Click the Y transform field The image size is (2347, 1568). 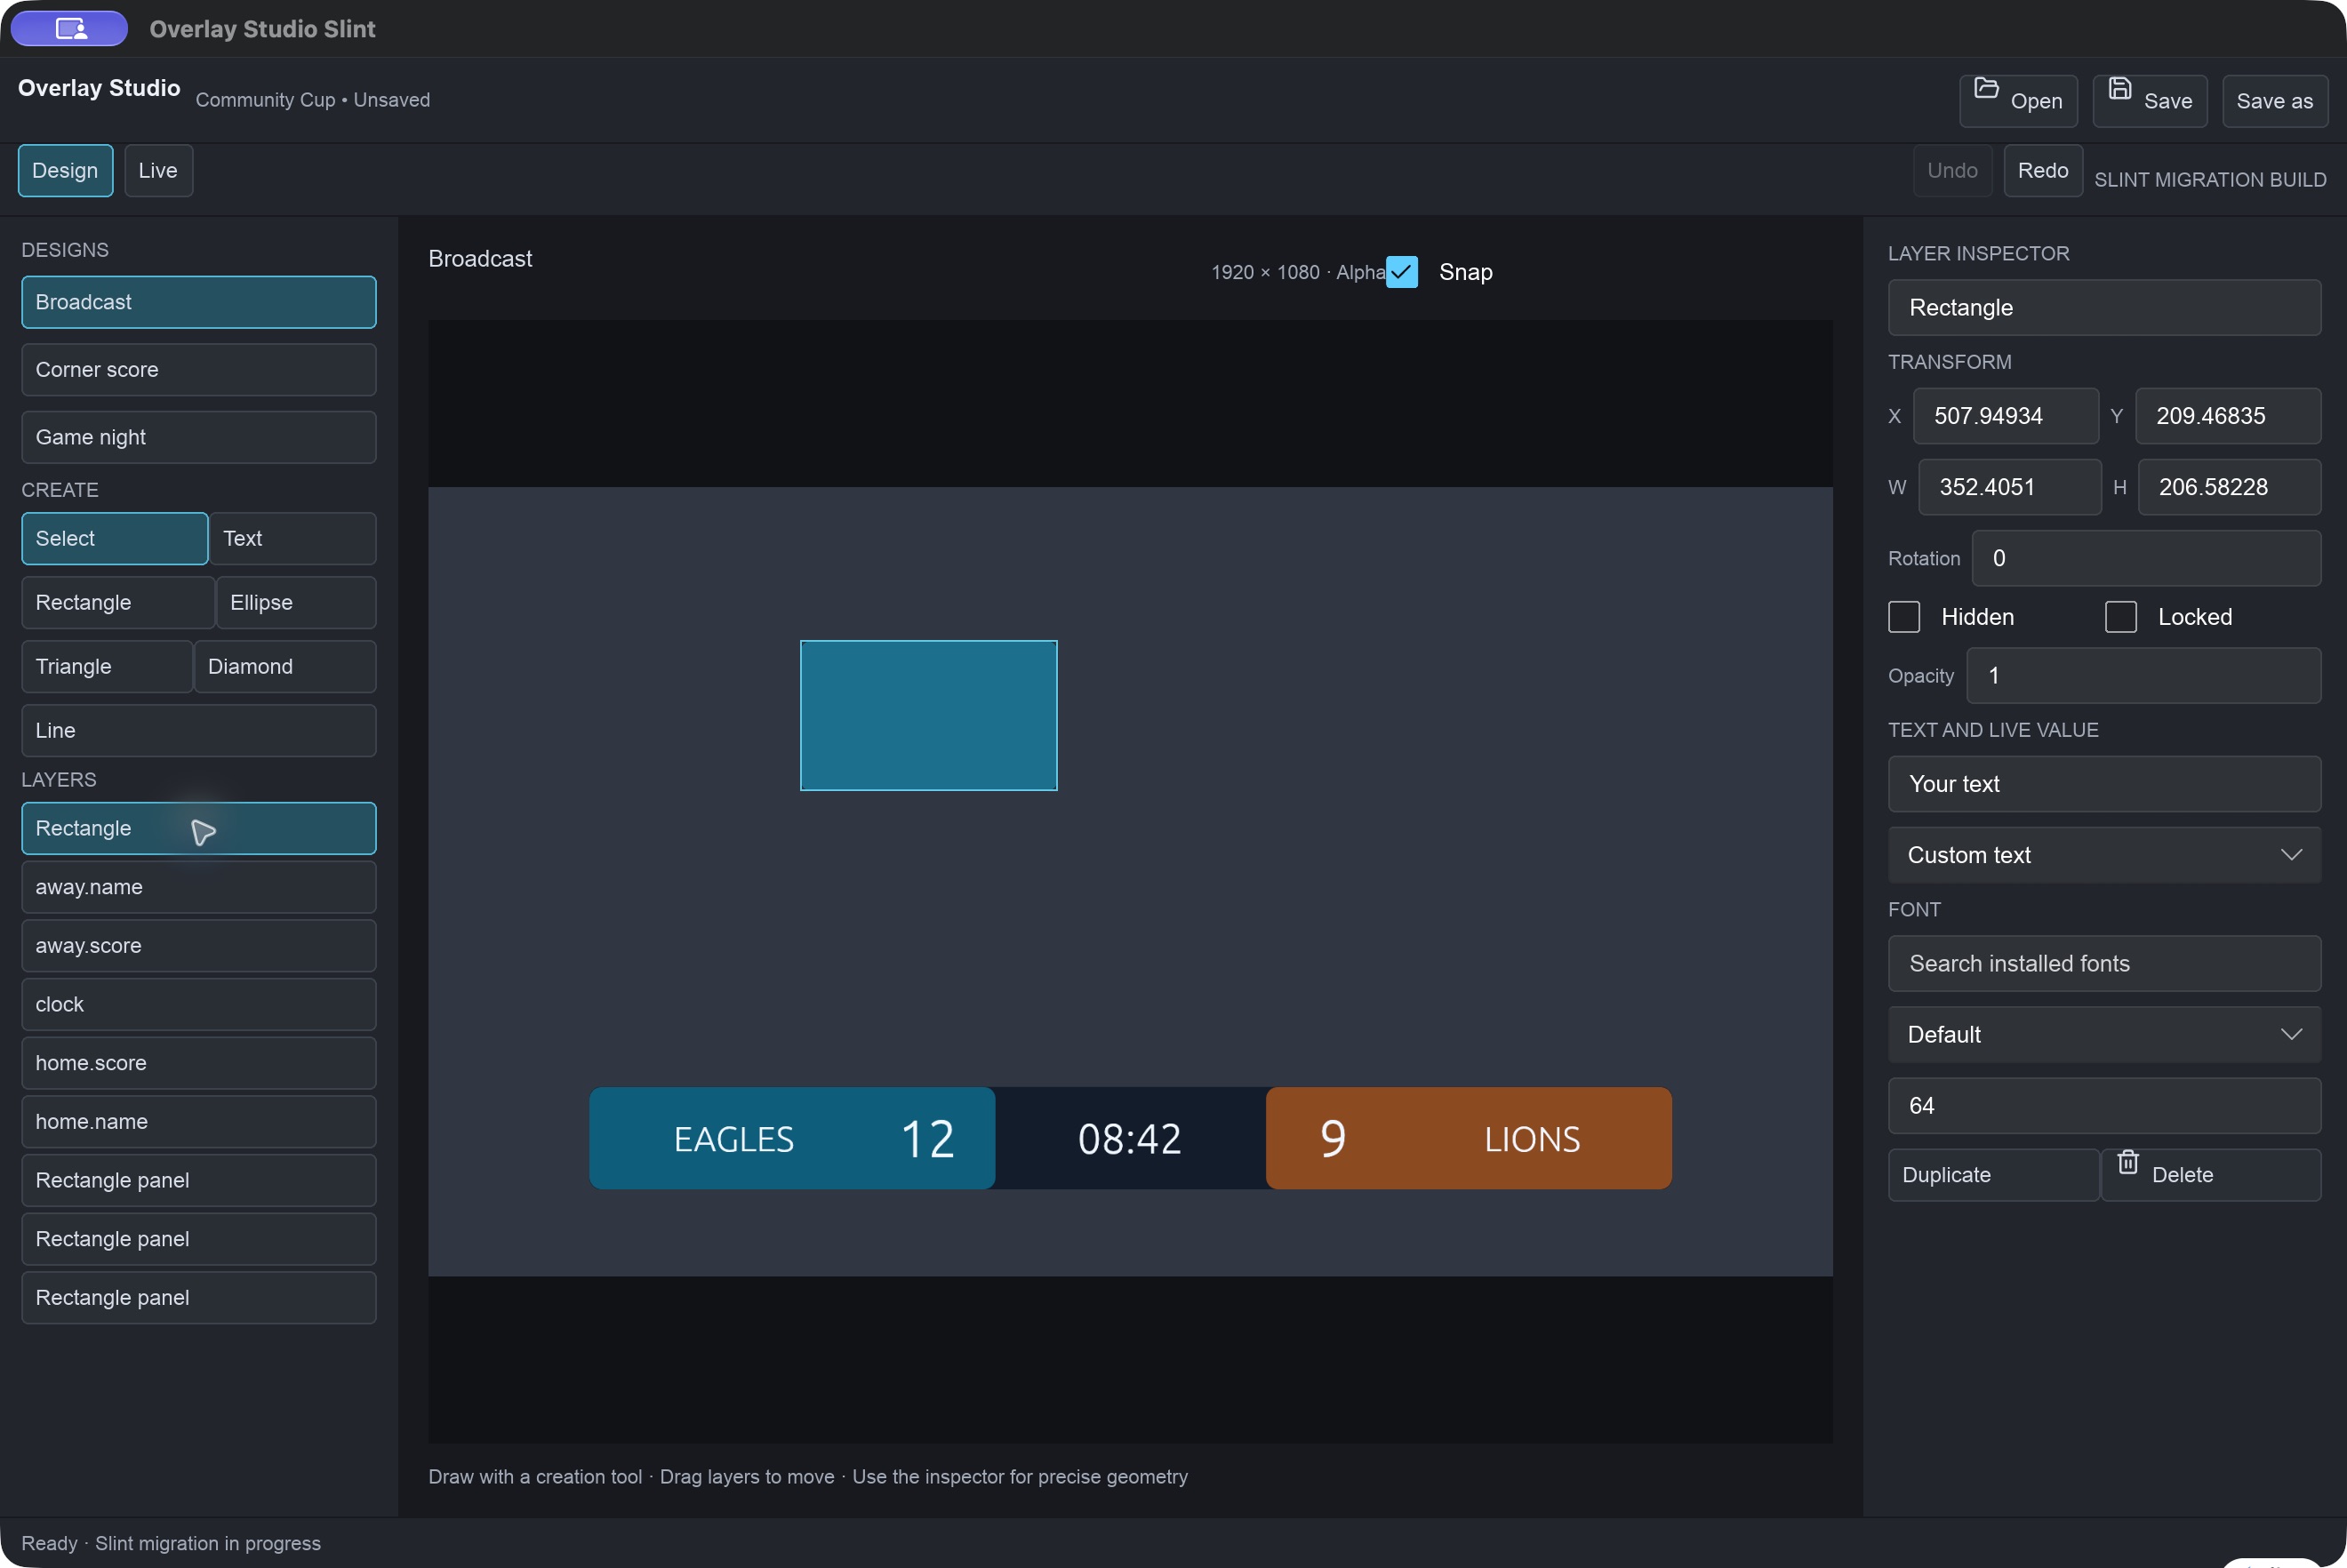pyautogui.click(x=2227, y=416)
